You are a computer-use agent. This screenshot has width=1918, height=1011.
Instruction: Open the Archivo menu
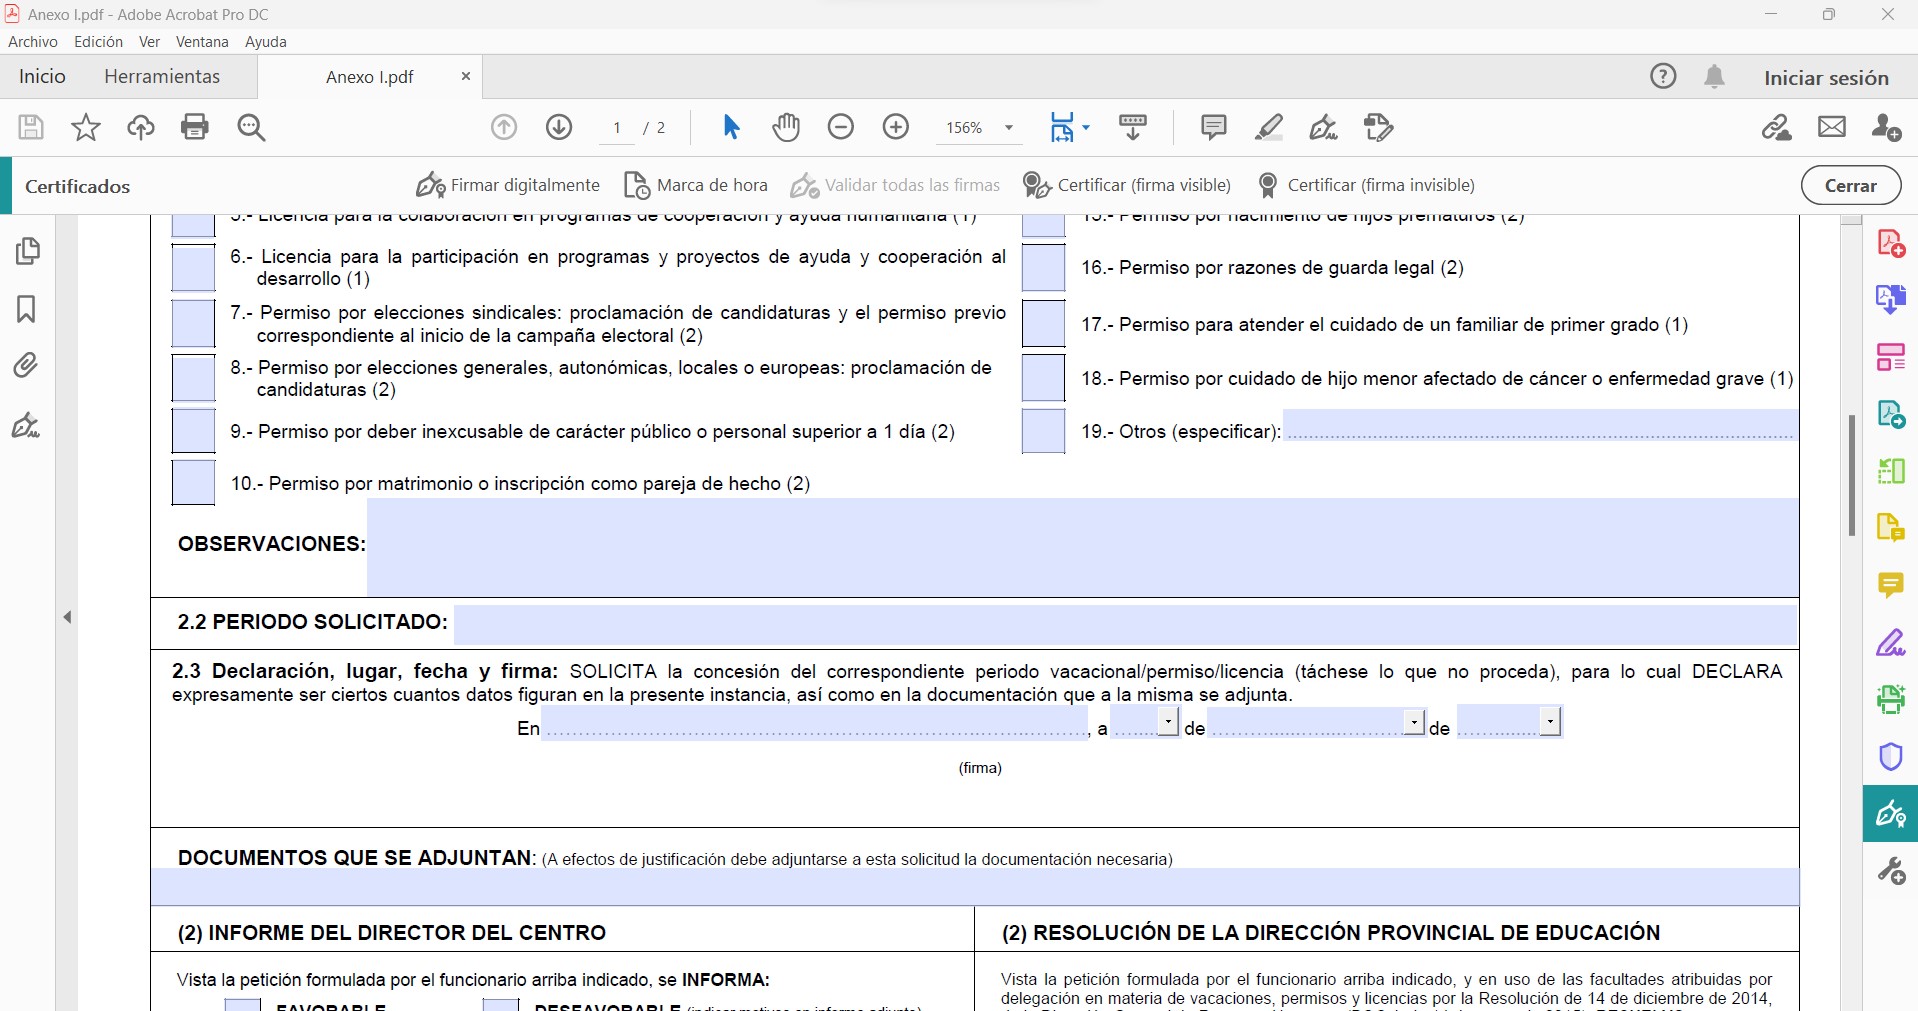(x=33, y=42)
